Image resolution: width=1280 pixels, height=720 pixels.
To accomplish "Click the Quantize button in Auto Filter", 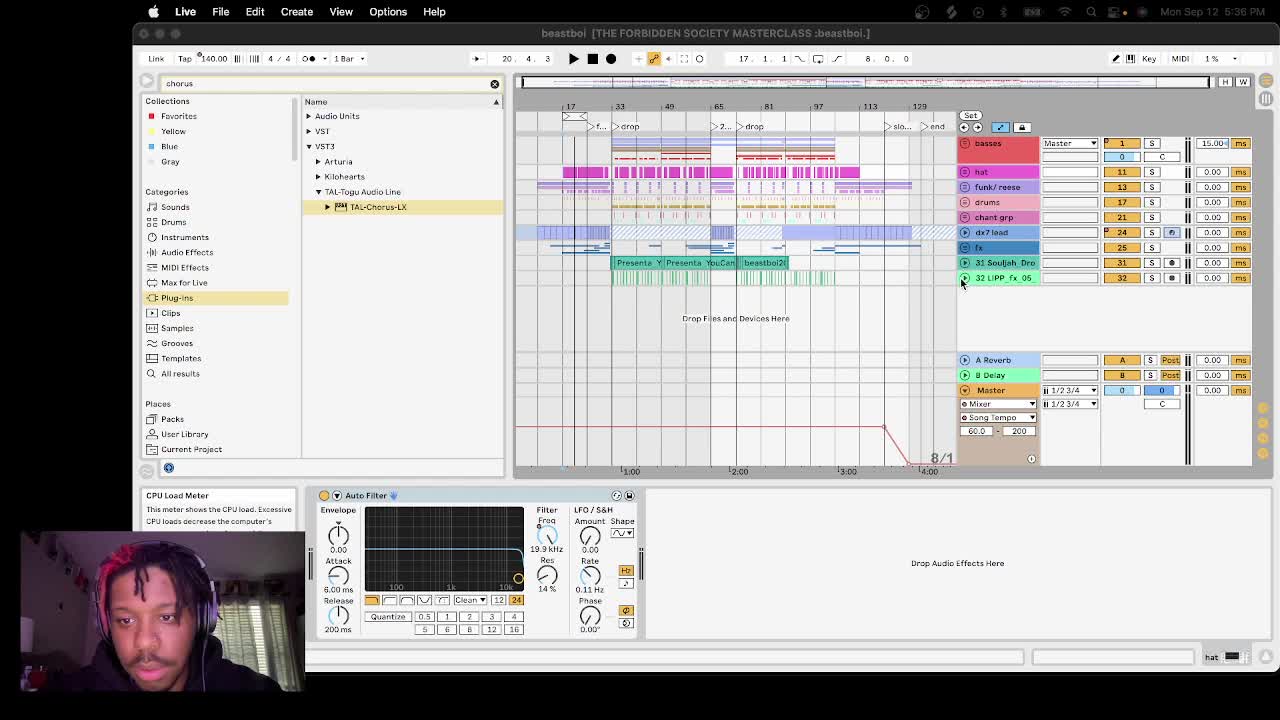I will 388,617.
